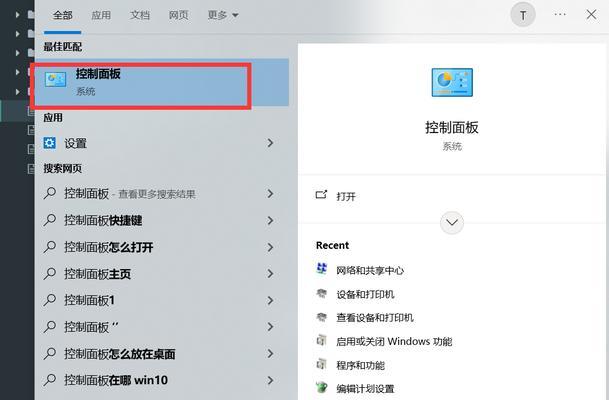Select web search 控制面板 - 查看更多搜索结果
This screenshot has height=400, width=609.
pyautogui.click(x=130, y=193)
